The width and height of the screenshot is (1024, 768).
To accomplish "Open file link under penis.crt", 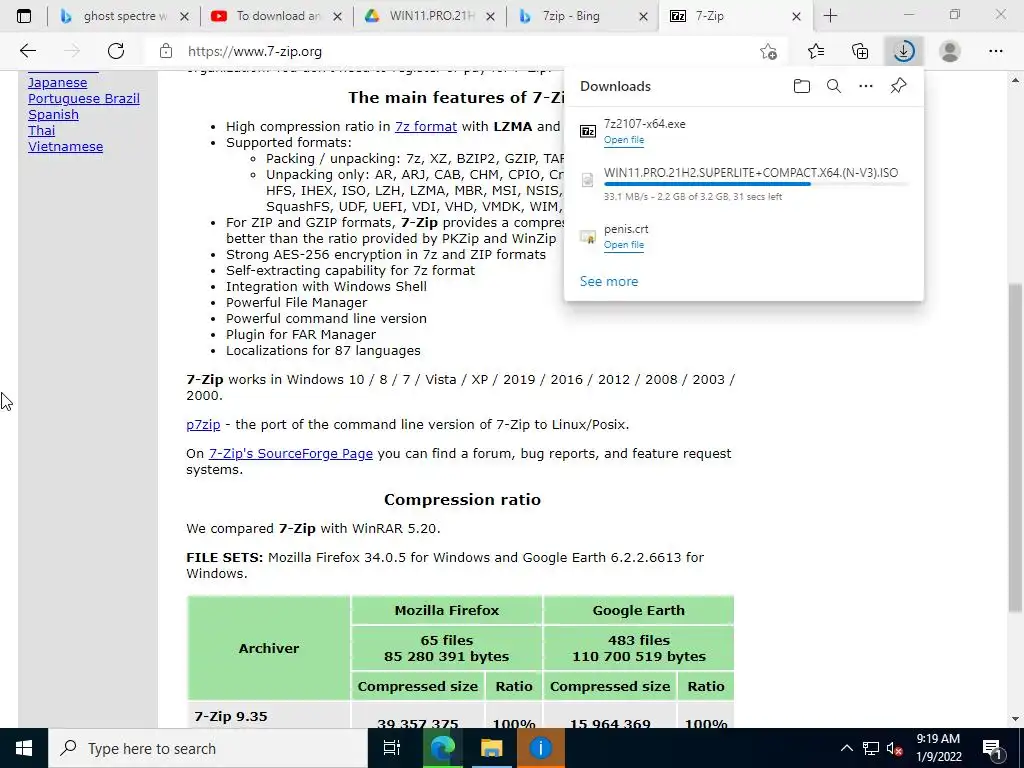I will pyautogui.click(x=624, y=245).
